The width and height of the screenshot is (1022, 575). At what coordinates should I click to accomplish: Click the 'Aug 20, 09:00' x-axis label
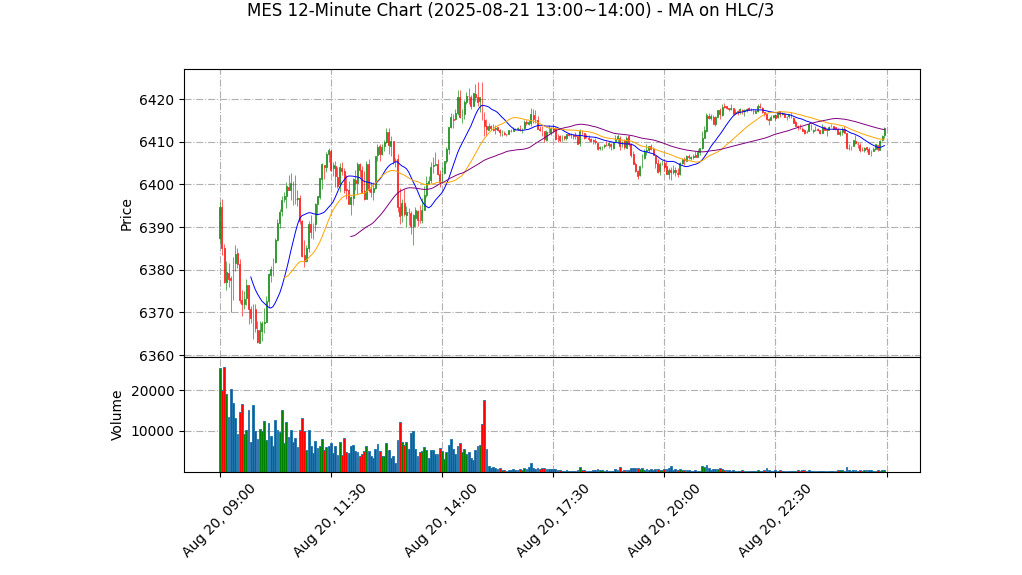click(218, 520)
